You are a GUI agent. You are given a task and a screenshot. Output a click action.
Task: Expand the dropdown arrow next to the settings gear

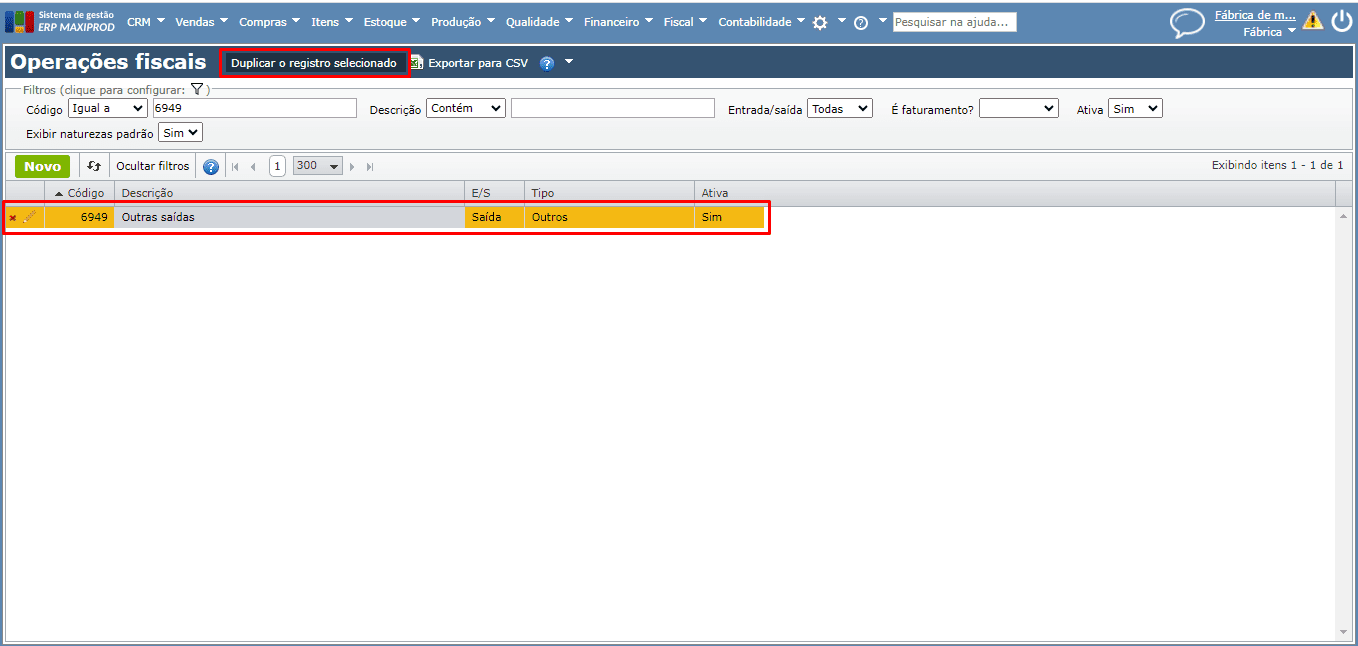[842, 20]
